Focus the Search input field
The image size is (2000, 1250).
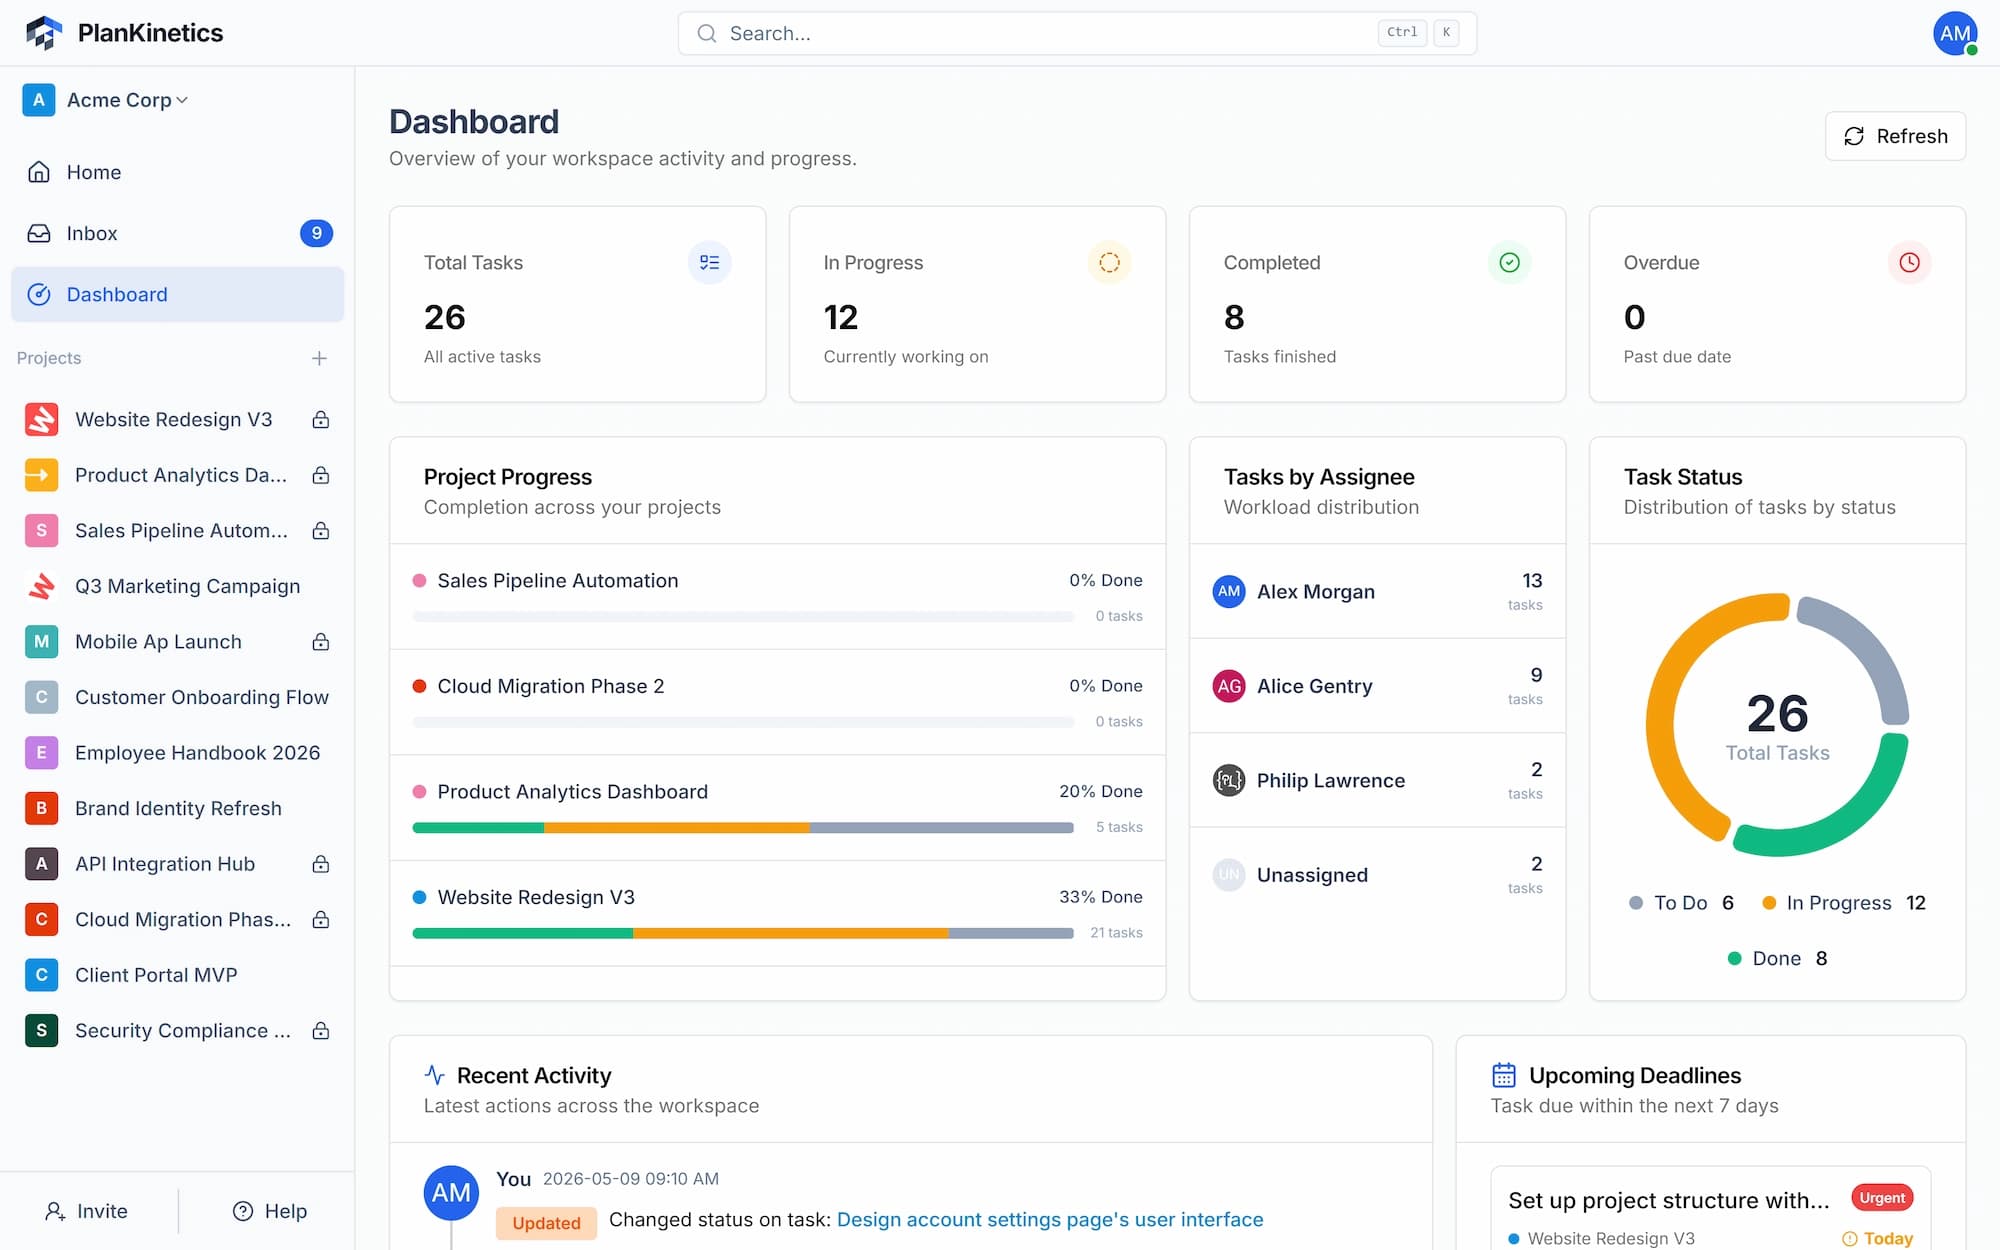(x=1077, y=34)
